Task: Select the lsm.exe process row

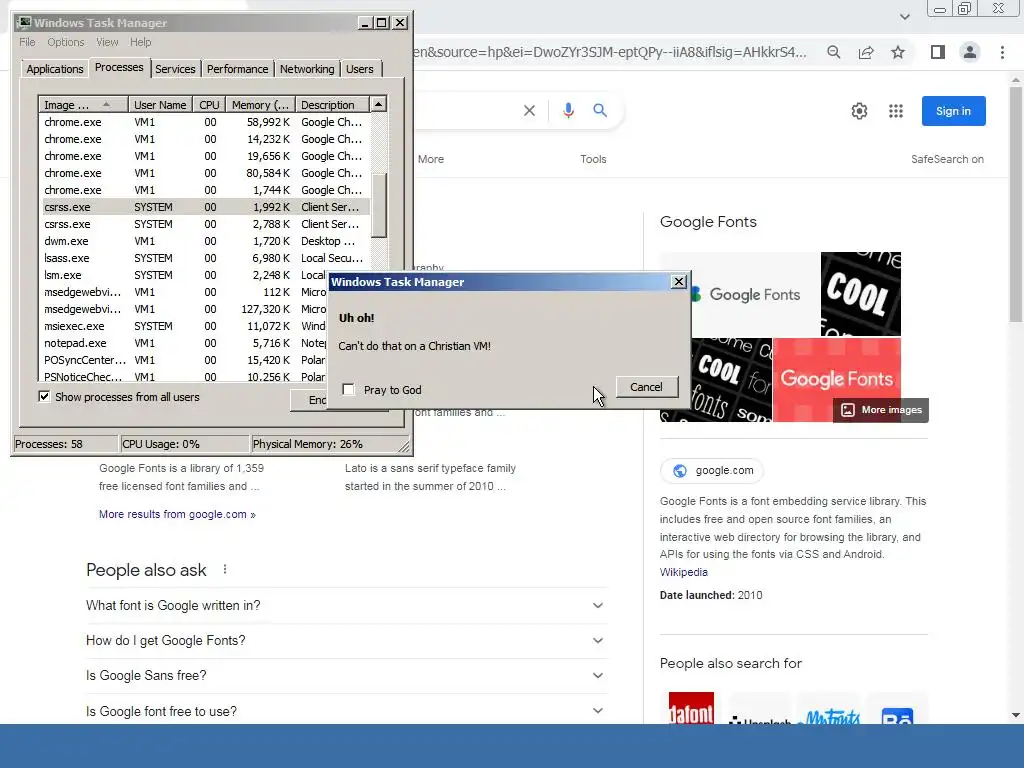Action: tap(184, 275)
